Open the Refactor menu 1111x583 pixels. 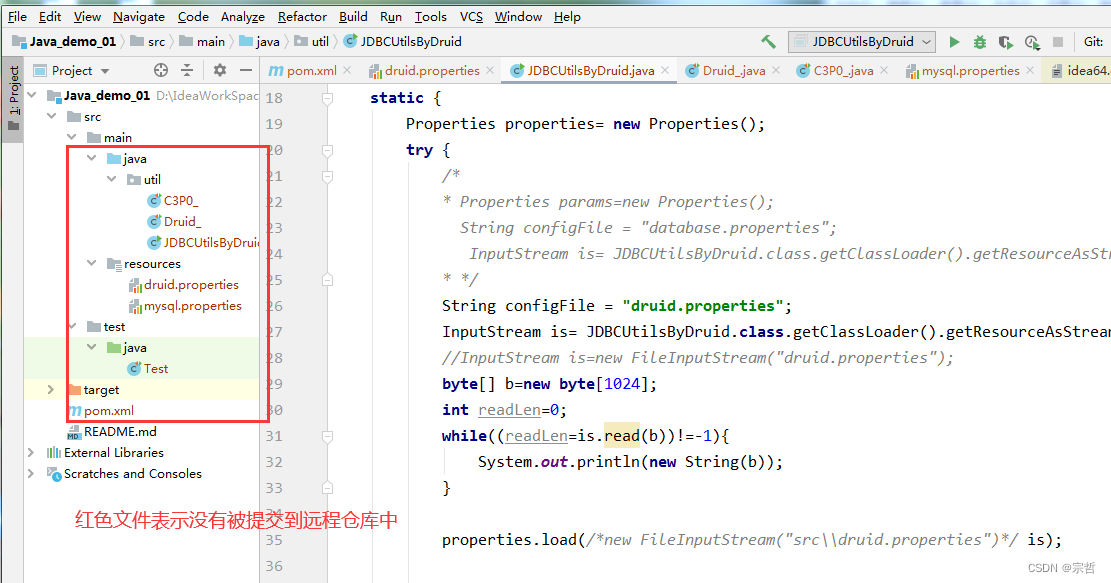click(302, 16)
